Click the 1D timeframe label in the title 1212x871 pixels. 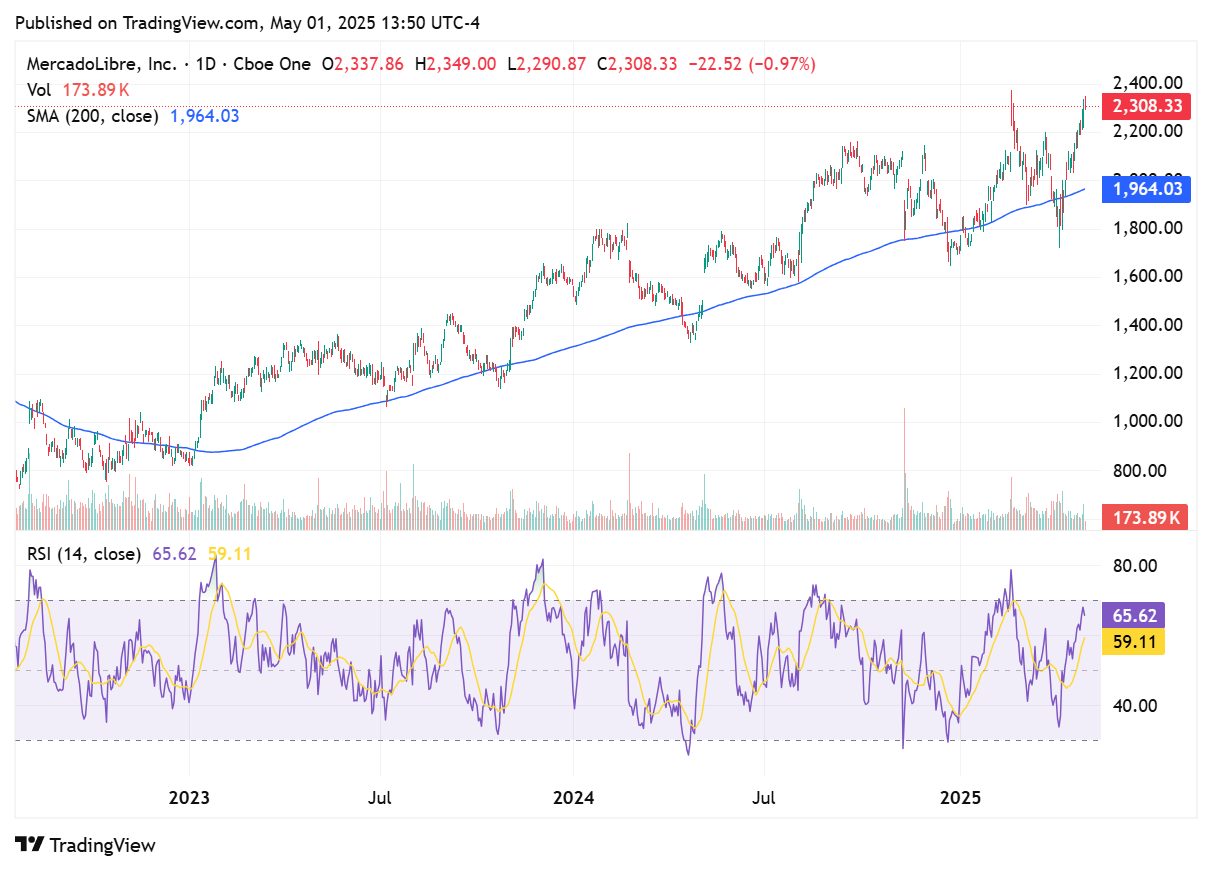[x=204, y=64]
